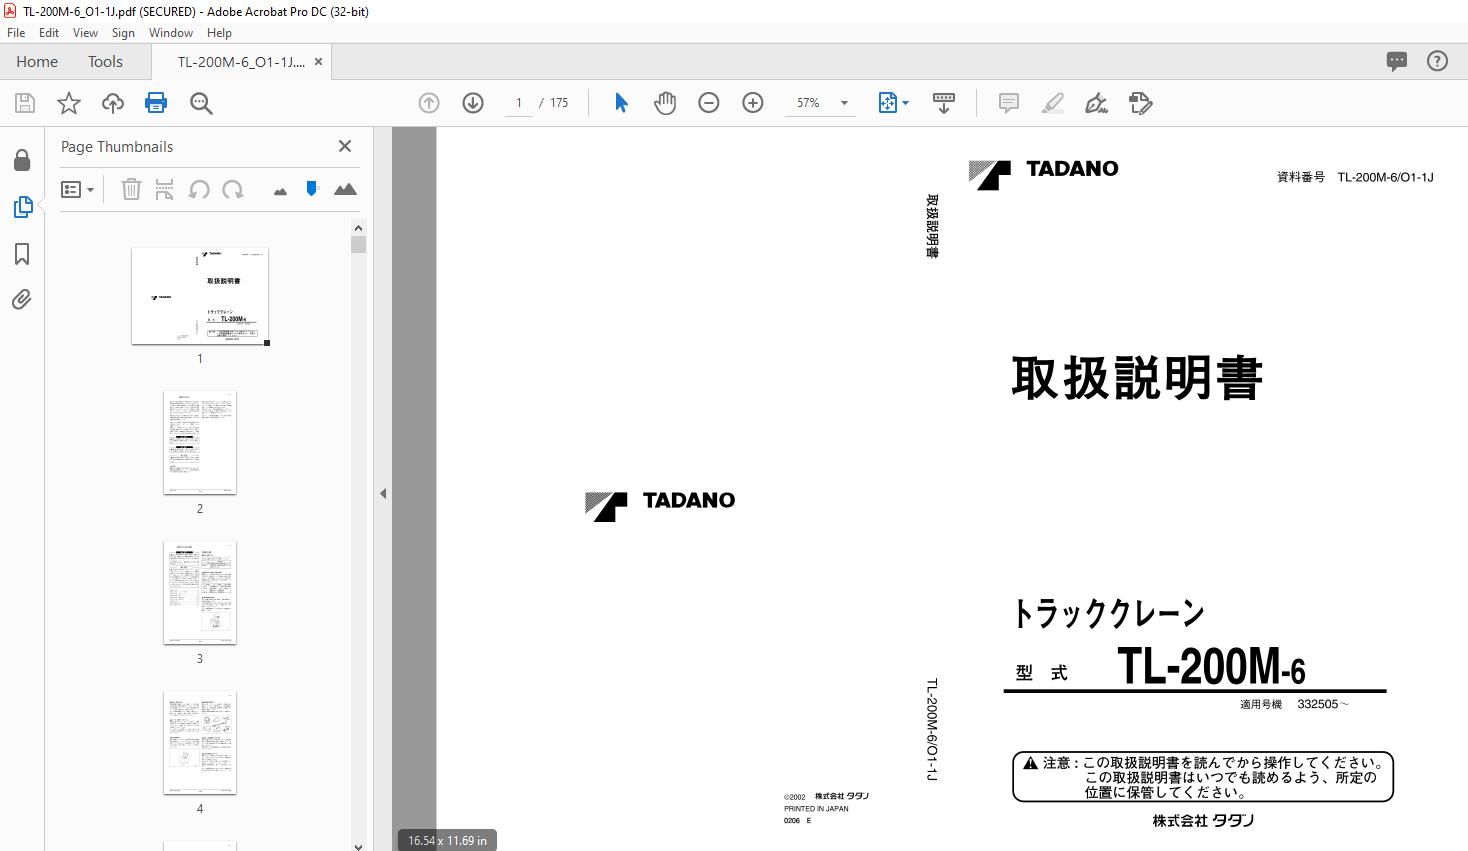This screenshot has width=1468, height=851.
Task: Add a sticky note comment
Action: 1009,103
